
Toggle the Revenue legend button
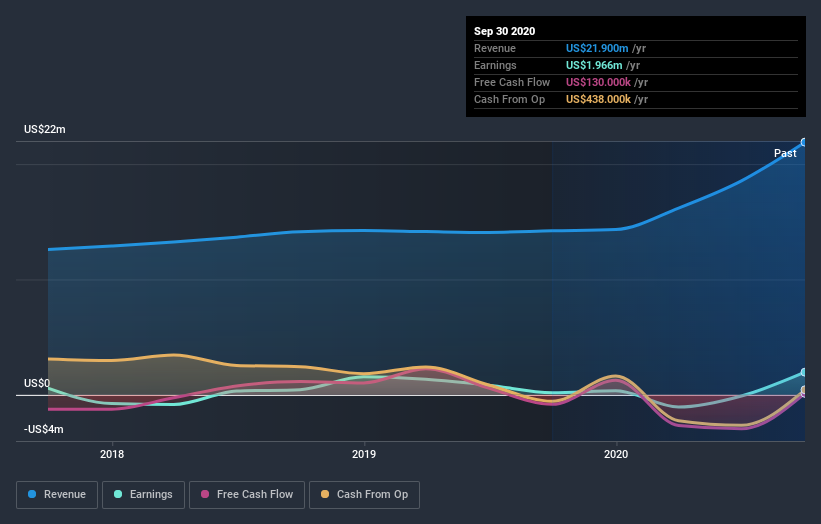point(57,495)
